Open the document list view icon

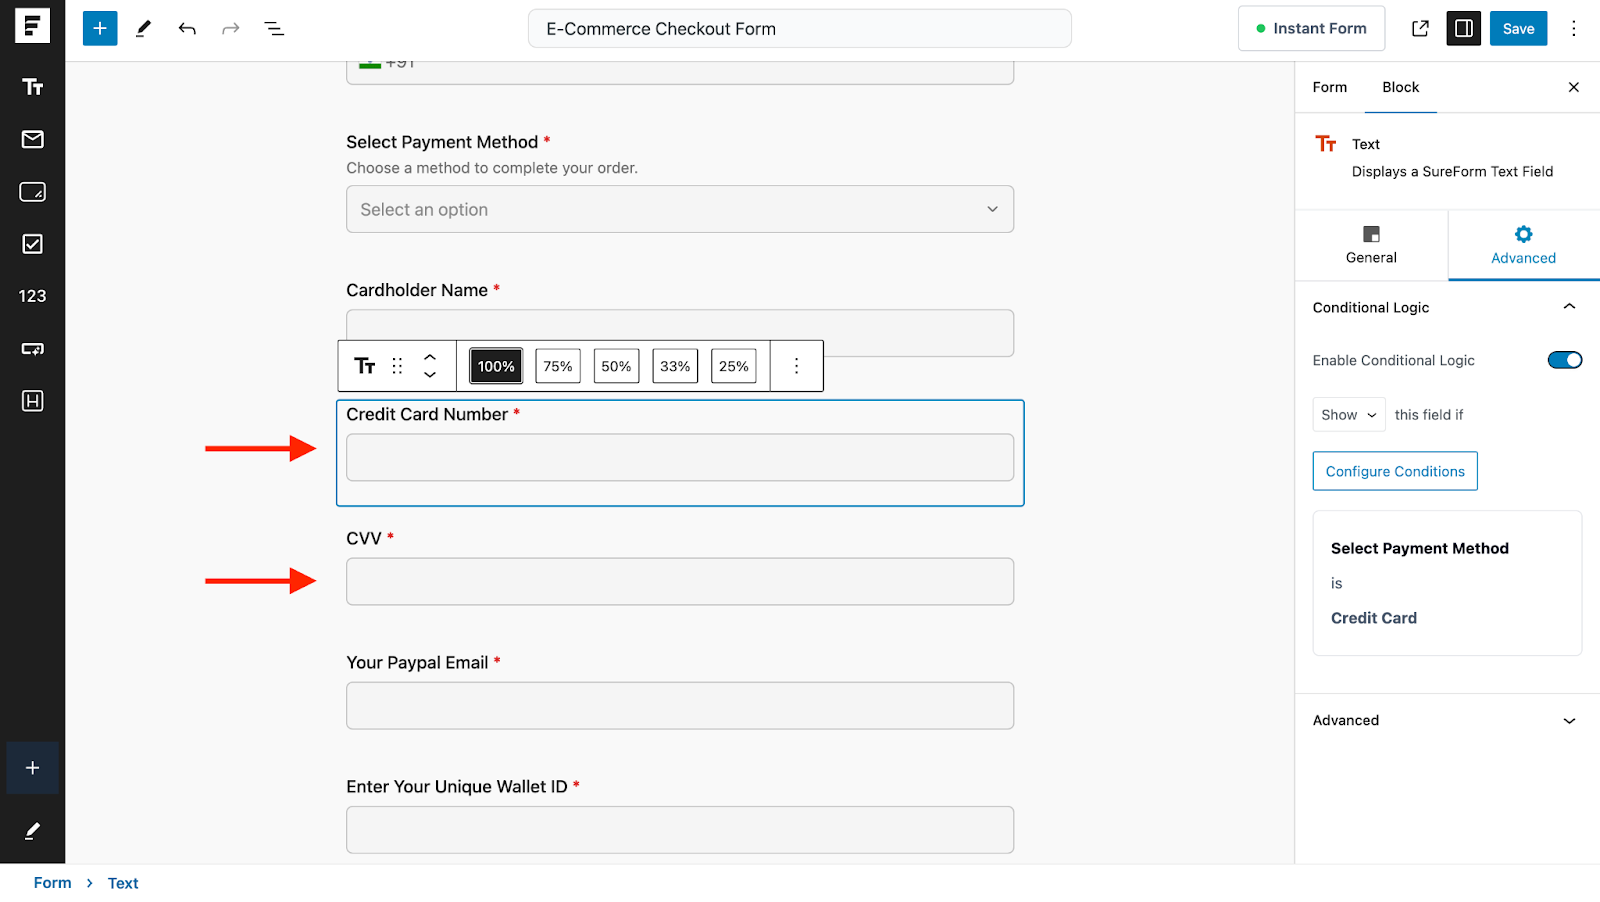274,28
